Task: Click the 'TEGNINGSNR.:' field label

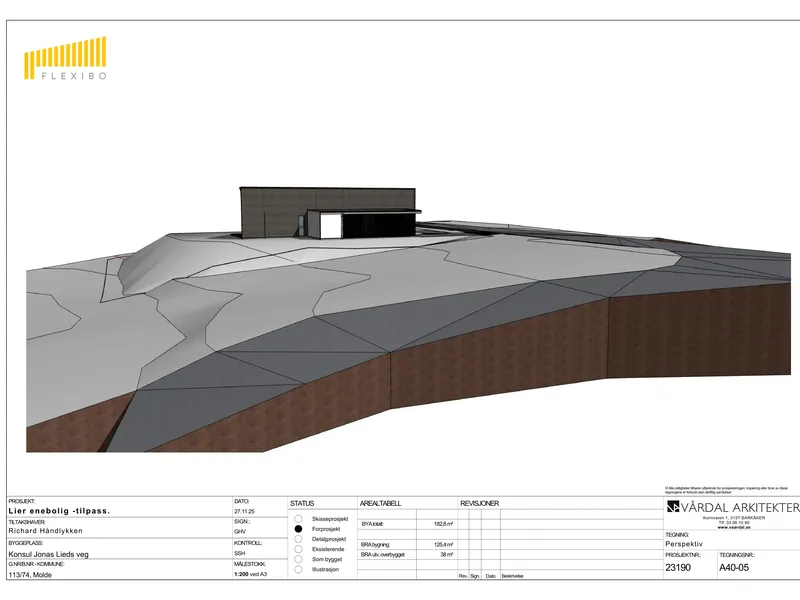Action: point(737,555)
